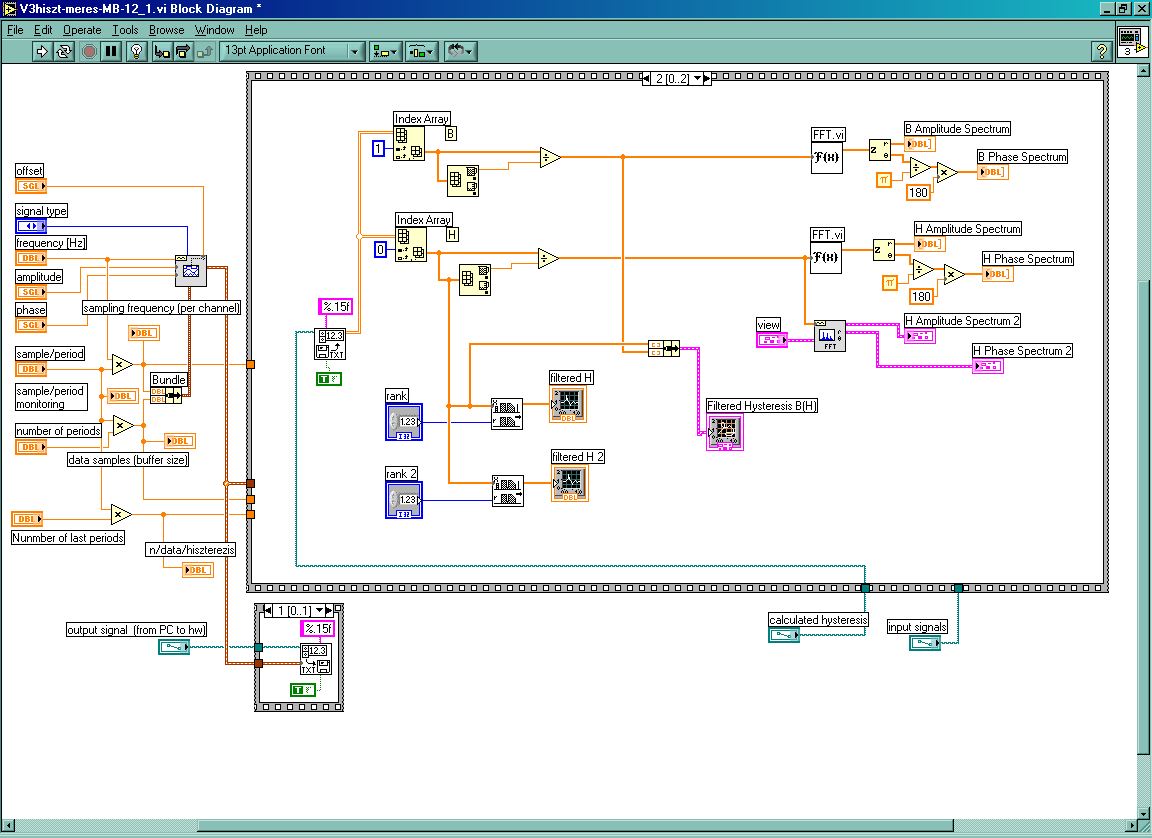The image size is (1152, 838).
Task: Select the Build Array node before Filtered Hysteresis
Action: pos(664,348)
